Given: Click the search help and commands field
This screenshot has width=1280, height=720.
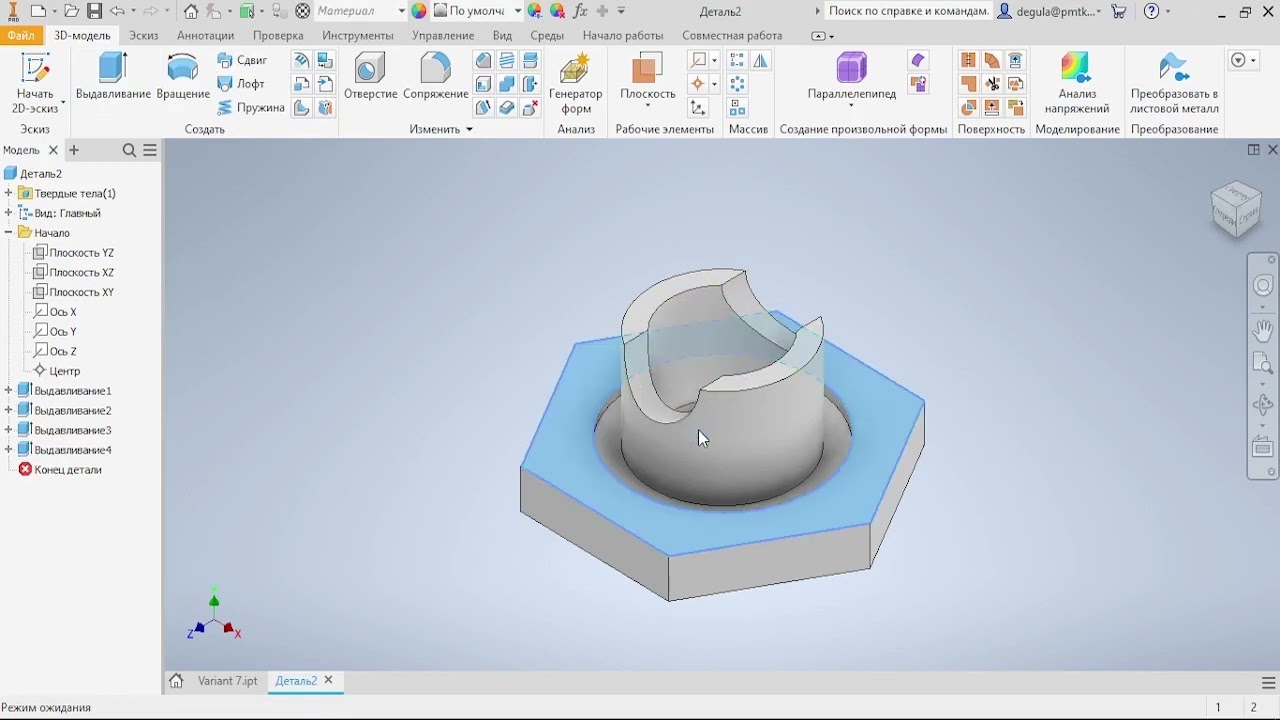Looking at the screenshot, I should 909,11.
